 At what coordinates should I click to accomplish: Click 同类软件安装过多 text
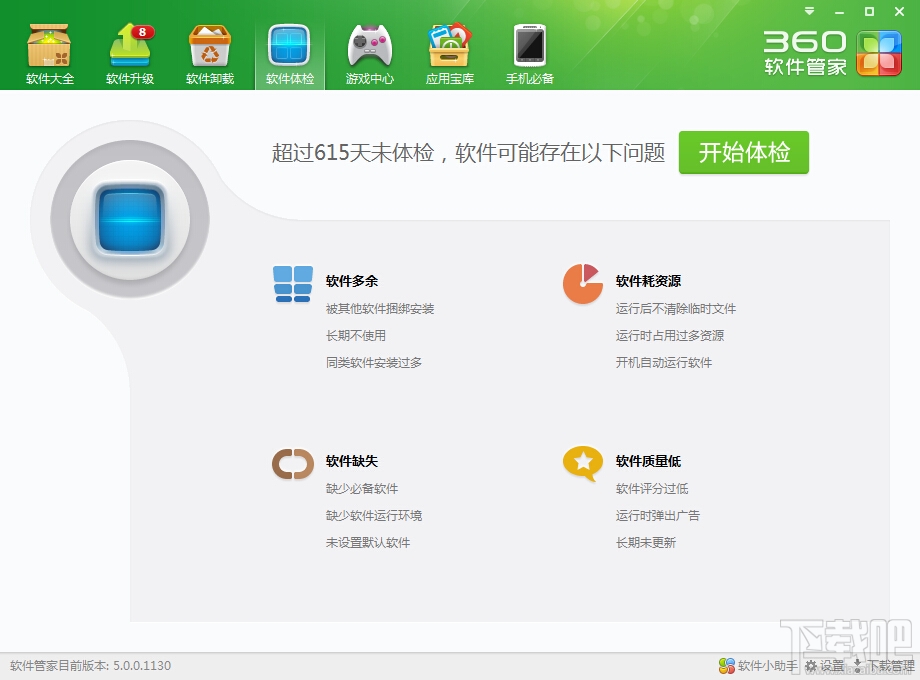pyautogui.click(x=374, y=363)
